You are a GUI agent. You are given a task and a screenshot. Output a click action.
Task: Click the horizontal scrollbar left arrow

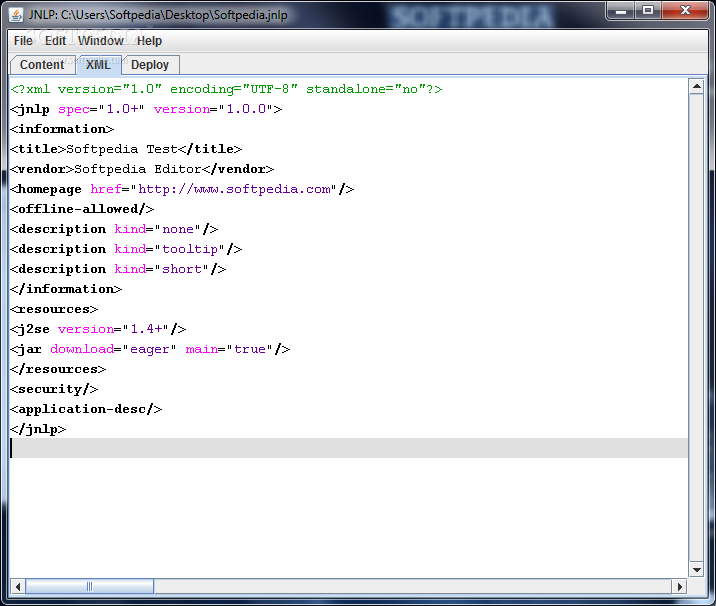(x=18, y=586)
